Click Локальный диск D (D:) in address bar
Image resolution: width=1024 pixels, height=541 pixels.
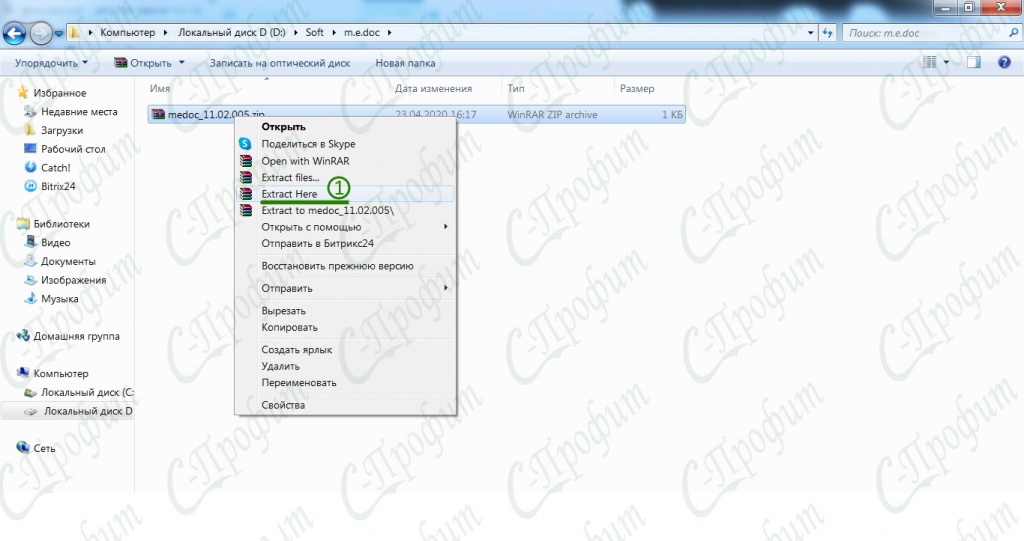tap(232, 32)
